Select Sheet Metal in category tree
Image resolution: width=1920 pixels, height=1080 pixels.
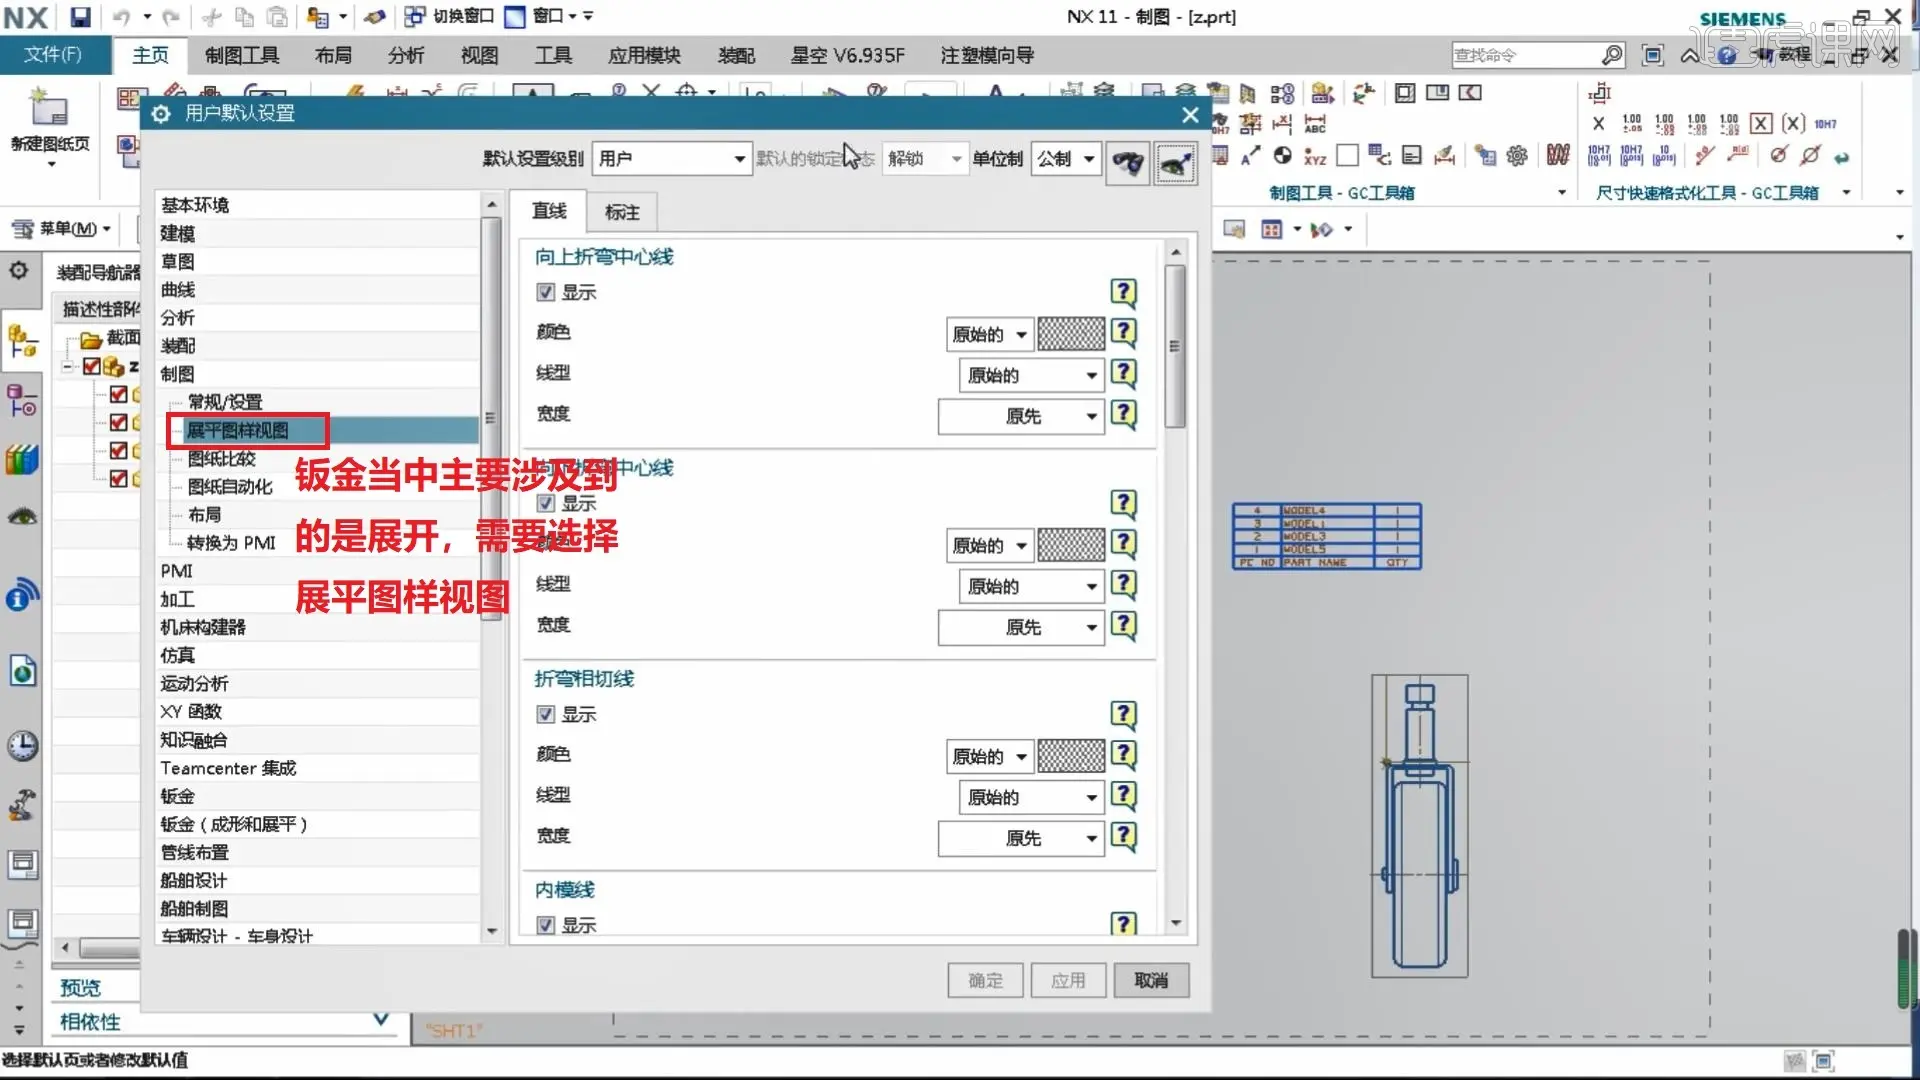(178, 797)
